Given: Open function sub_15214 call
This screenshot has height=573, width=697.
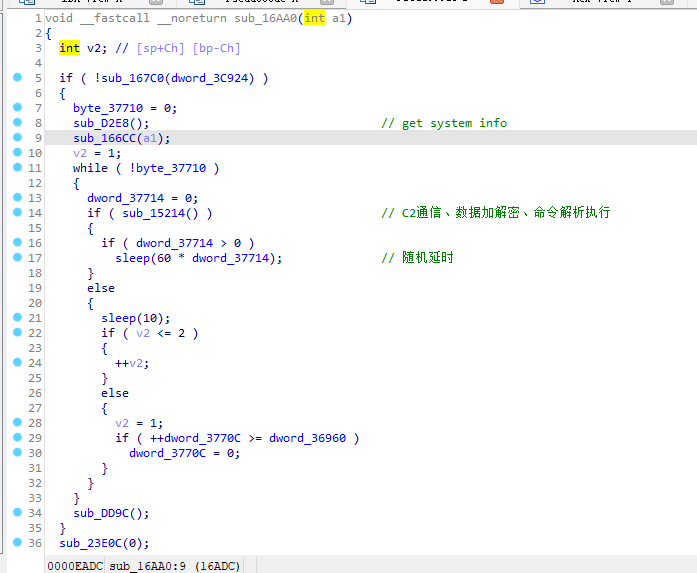Looking at the screenshot, I should (x=153, y=213).
